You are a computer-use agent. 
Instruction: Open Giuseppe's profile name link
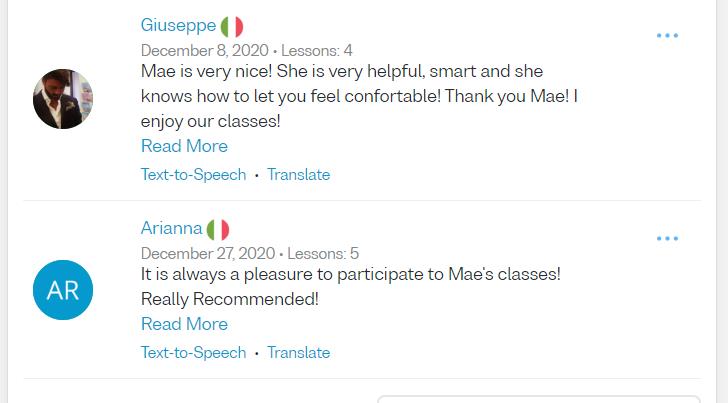(178, 26)
